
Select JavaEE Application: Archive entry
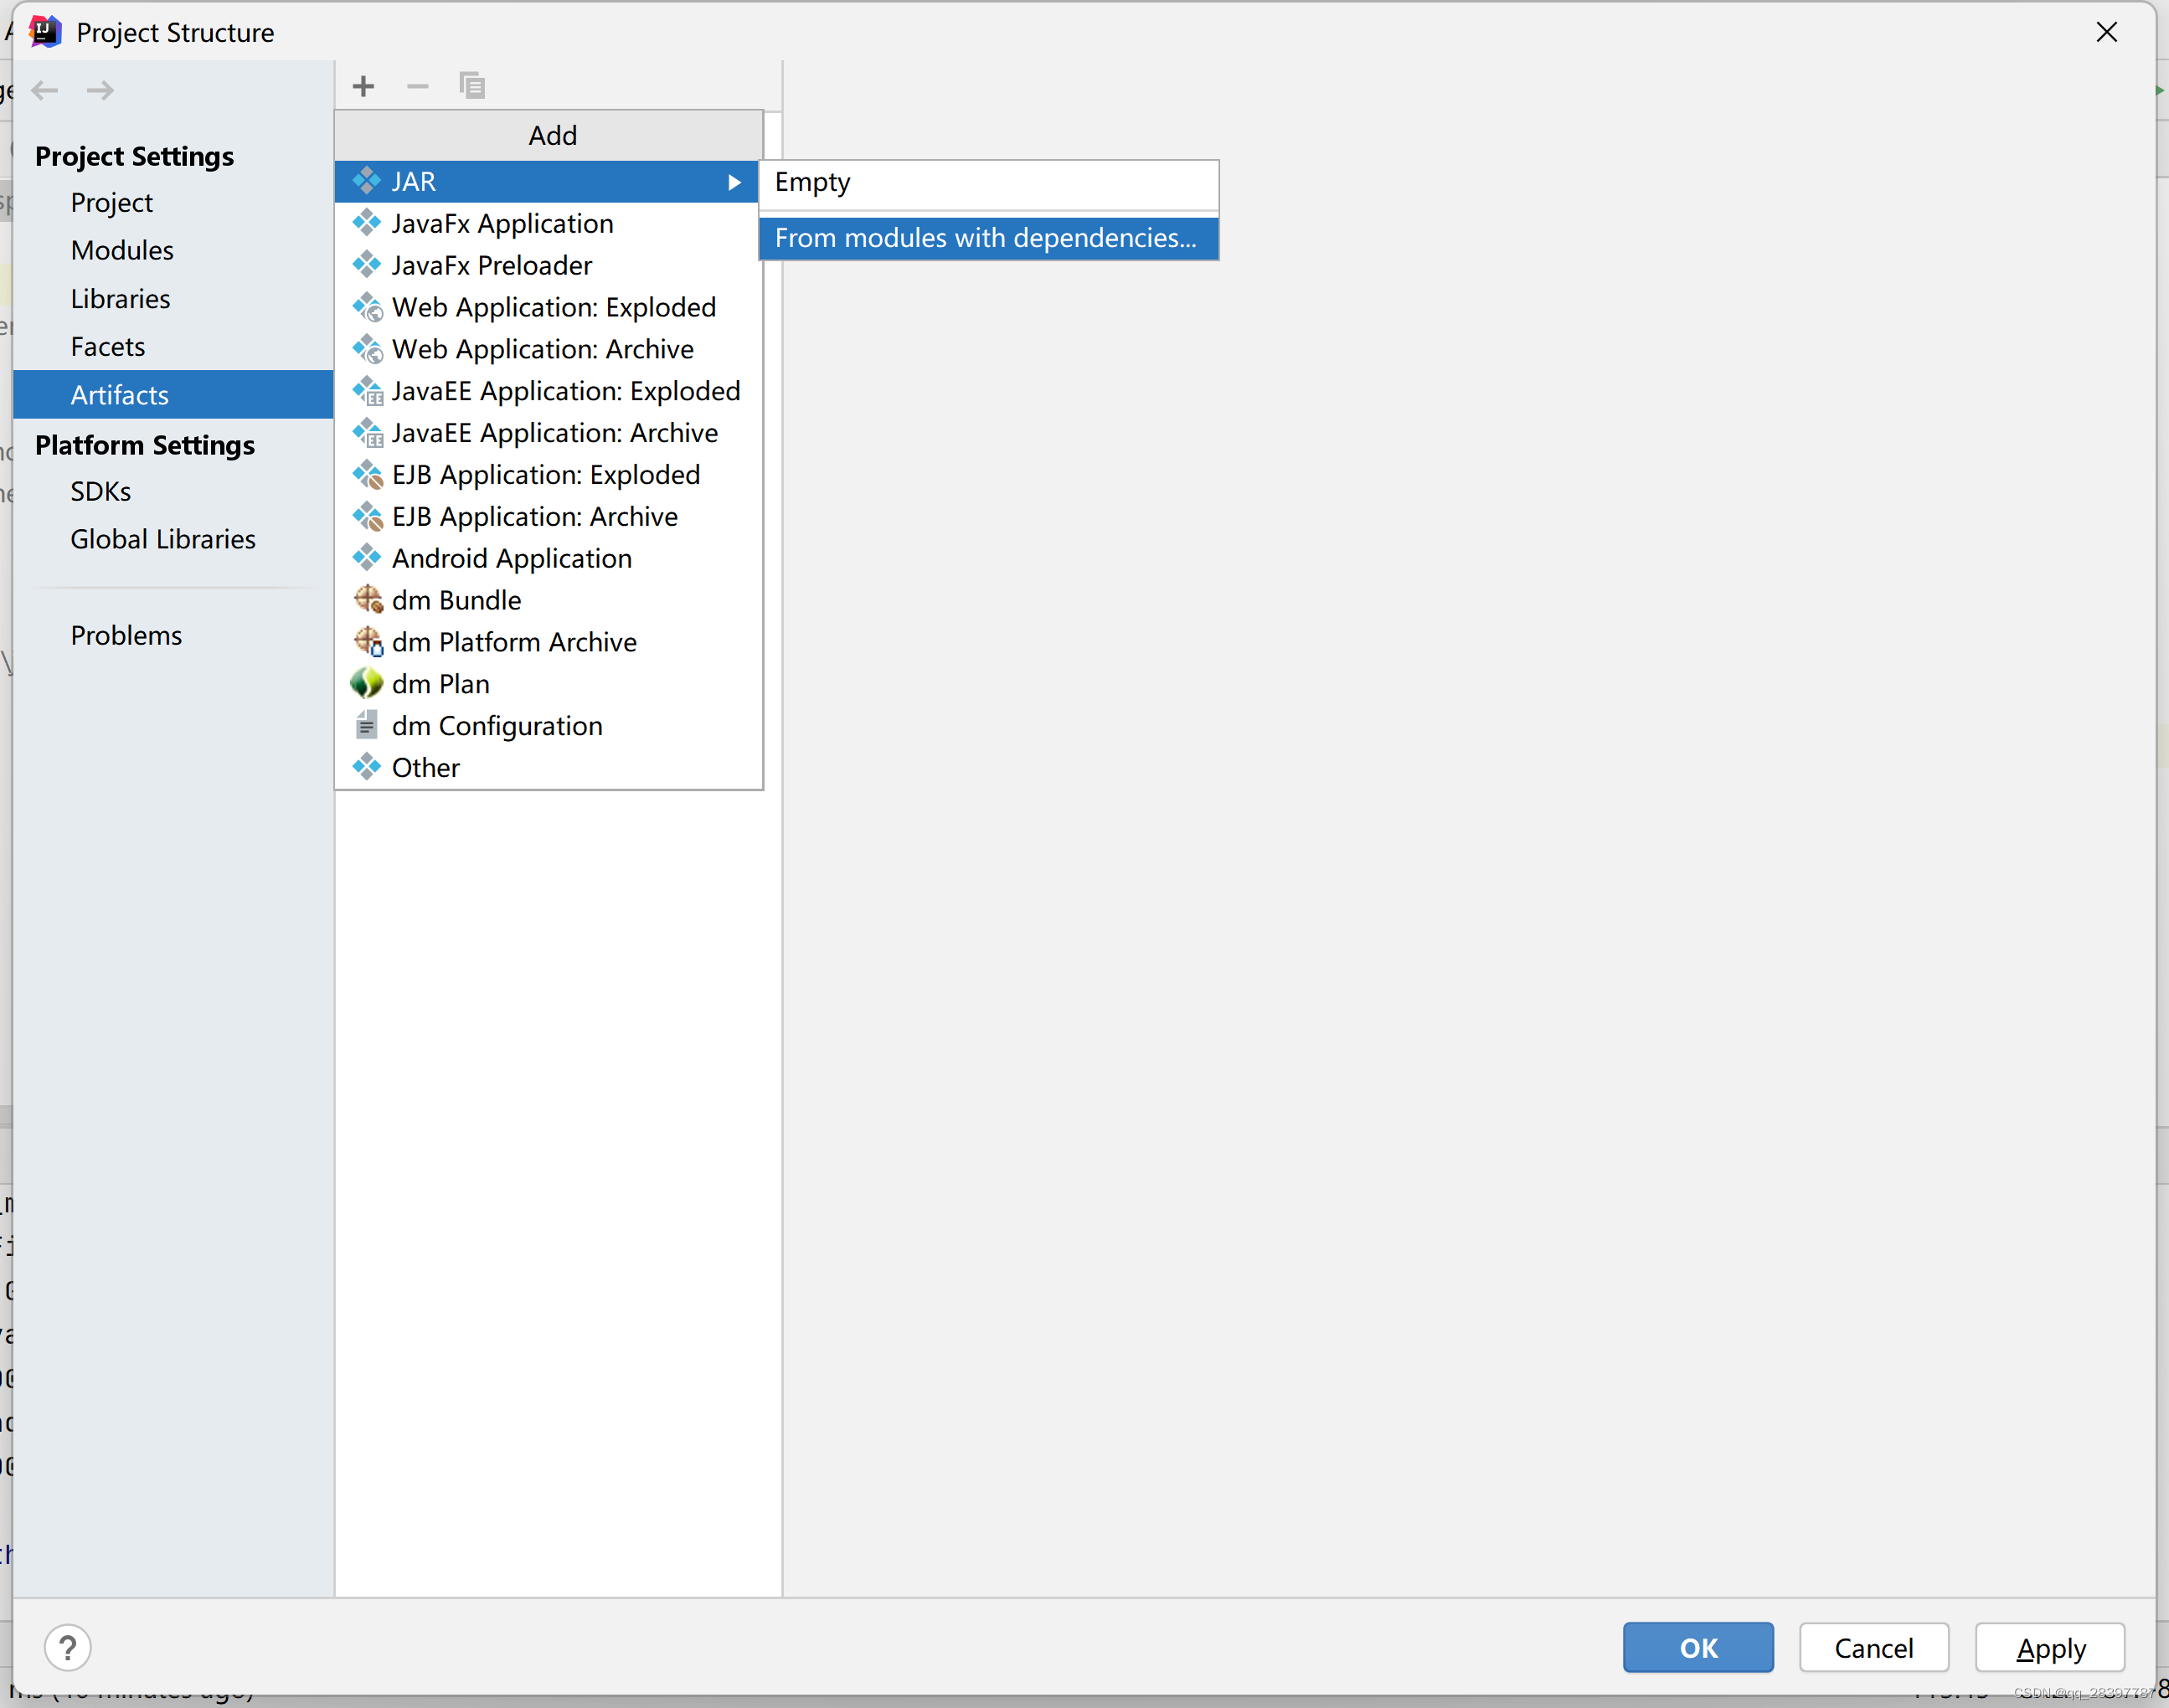(x=554, y=433)
